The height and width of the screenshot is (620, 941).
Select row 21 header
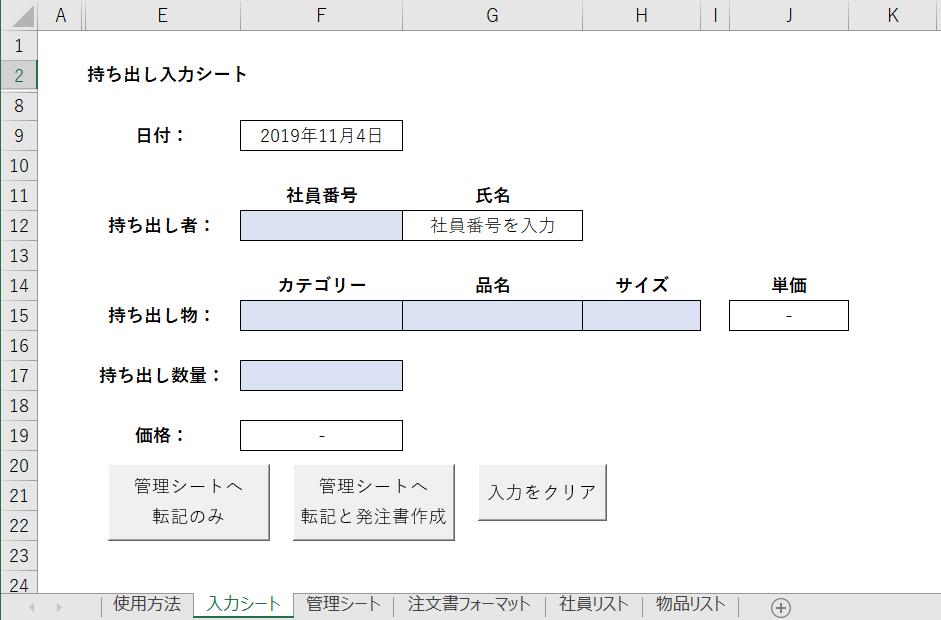pyautogui.click(x=19, y=496)
